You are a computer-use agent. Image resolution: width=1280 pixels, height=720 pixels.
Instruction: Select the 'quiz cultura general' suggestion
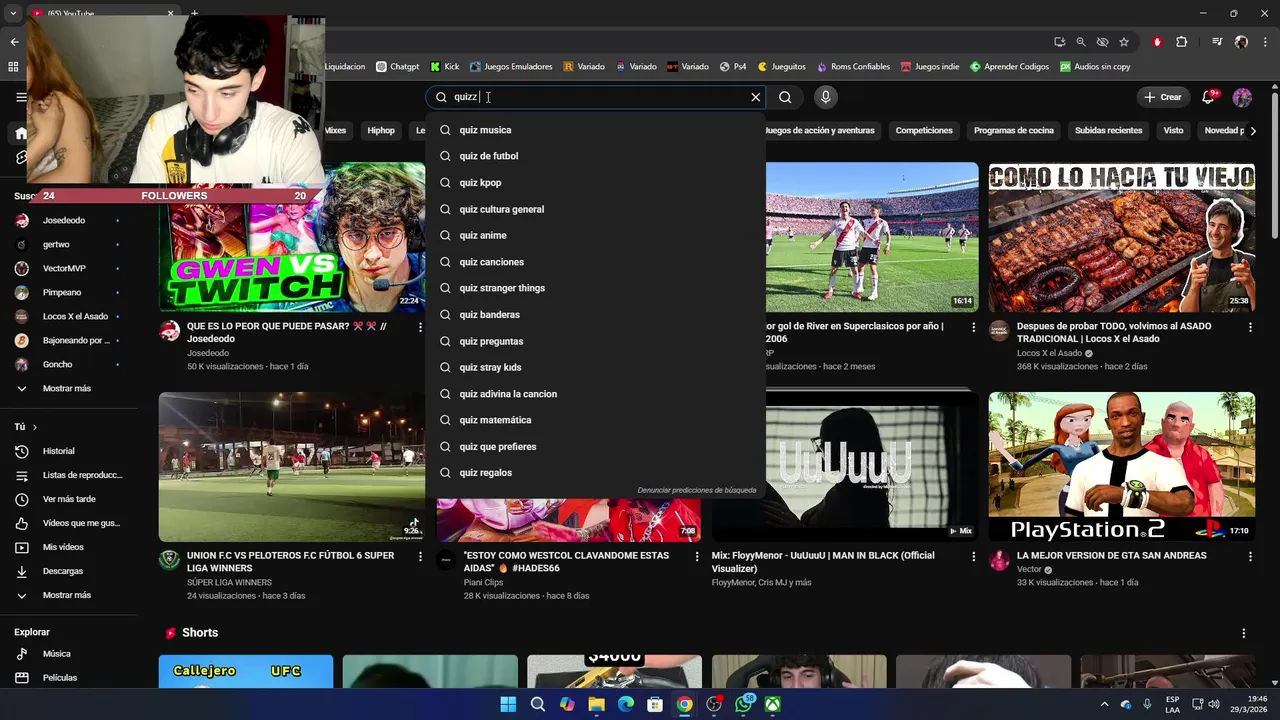(x=595, y=209)
